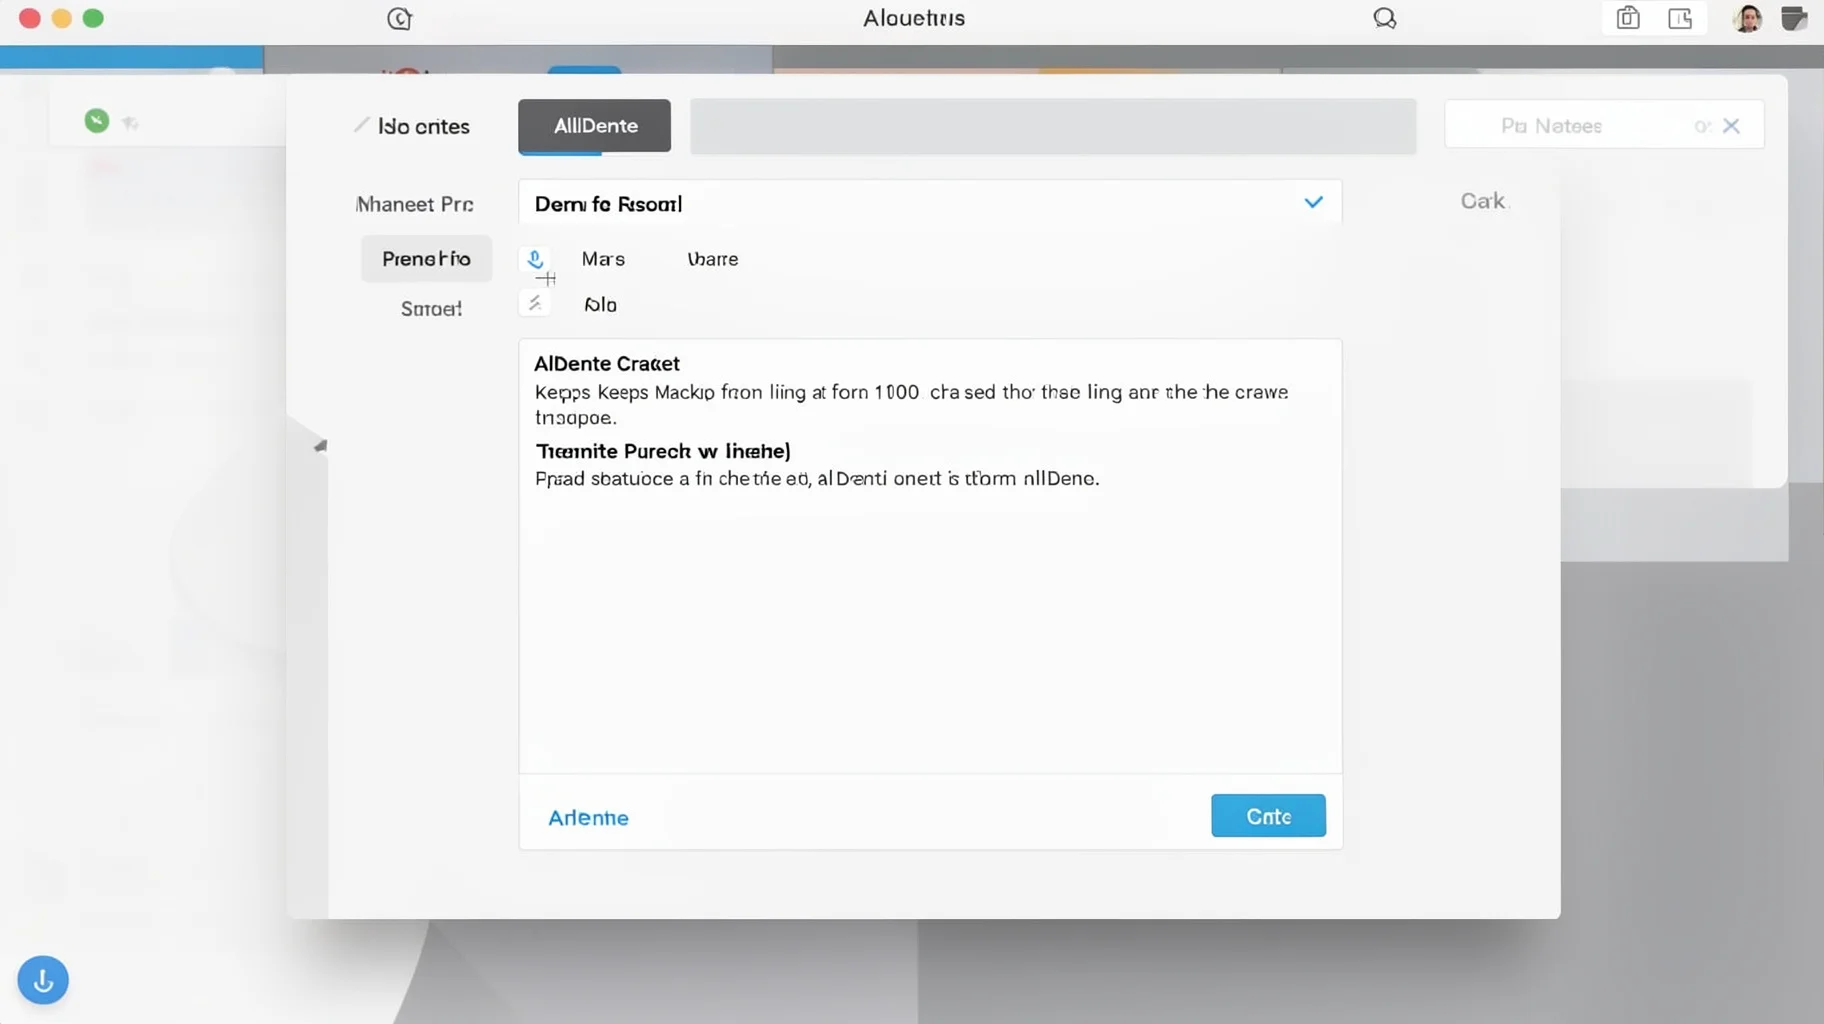The width and height of the screenshot is (1824, 1024).
Task: Click the Uarre option
Action: coord(713,259)
